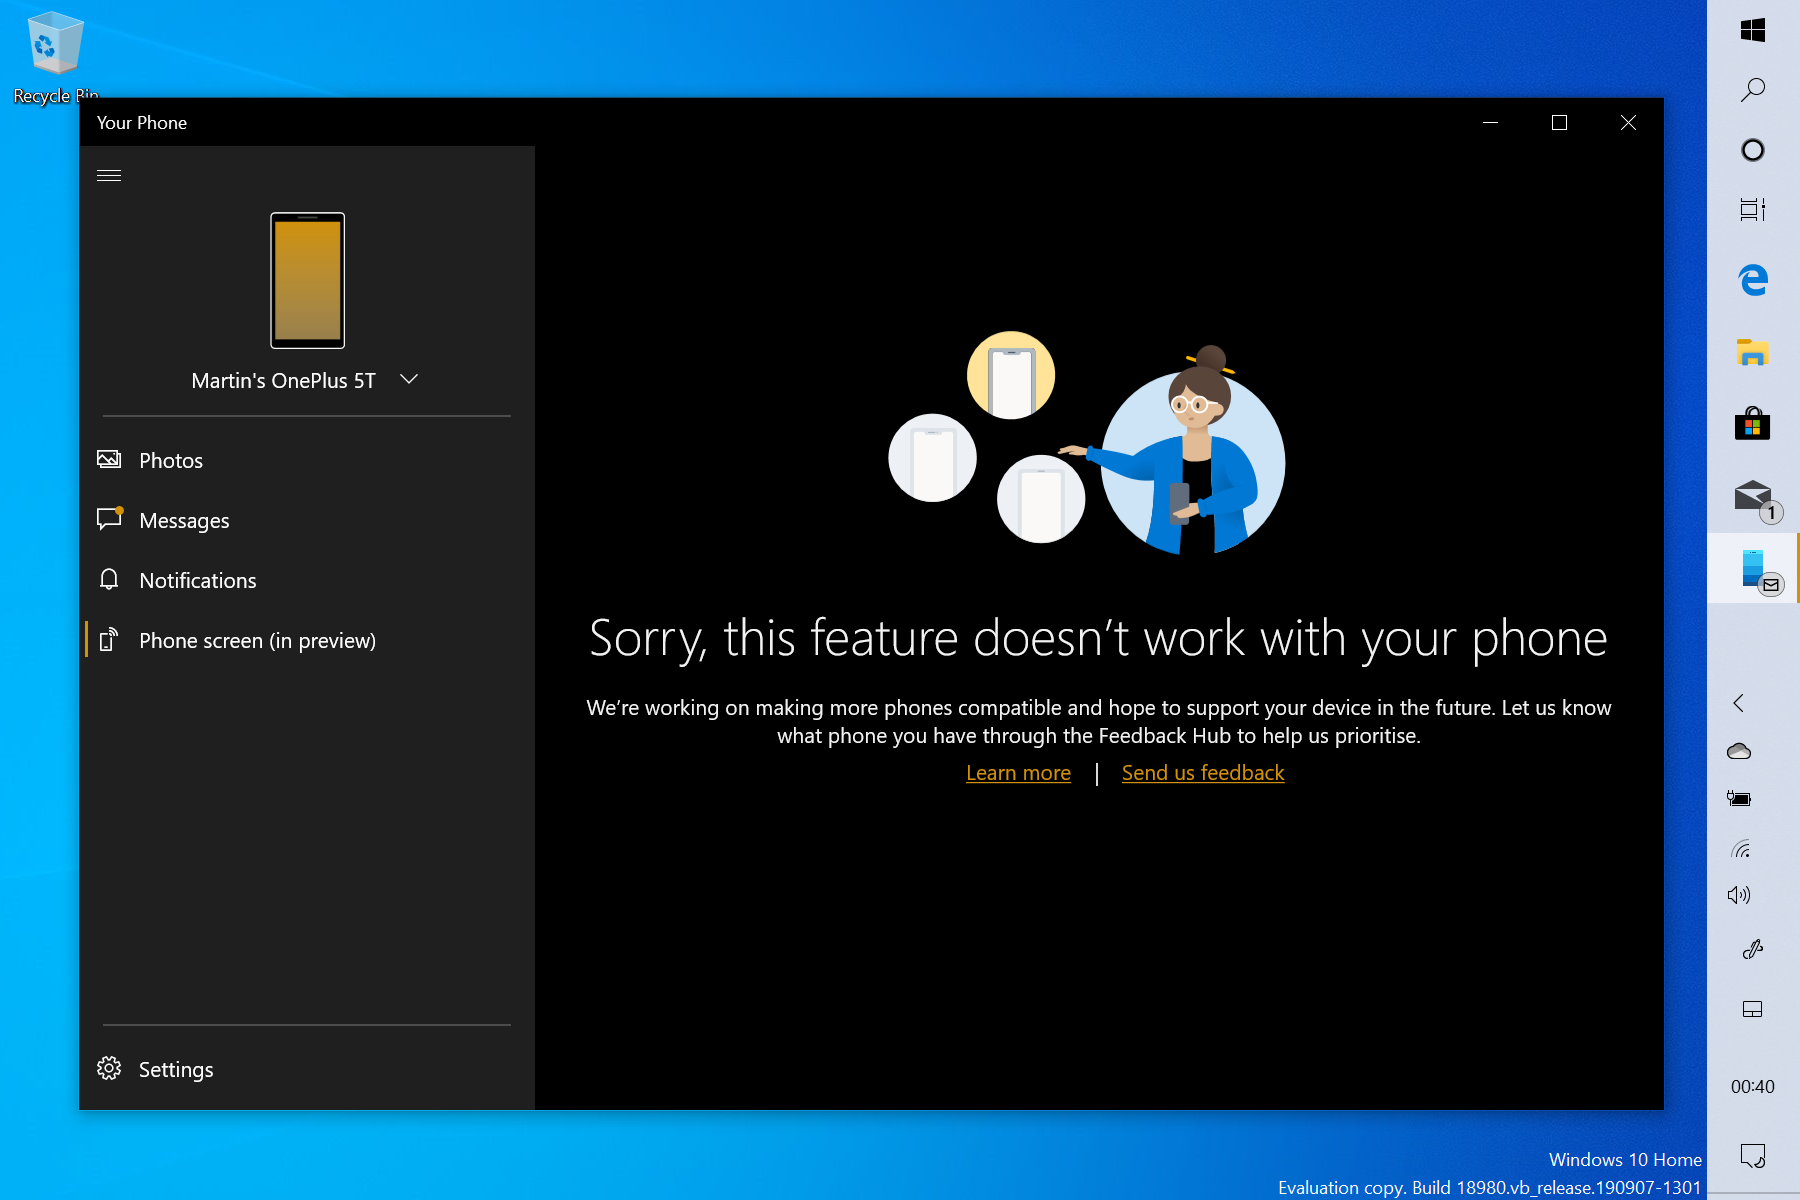Screen dimensions: 1800x1200
Task: Open Photos in Your Phone sidebar
Action: tap(170, 460)
